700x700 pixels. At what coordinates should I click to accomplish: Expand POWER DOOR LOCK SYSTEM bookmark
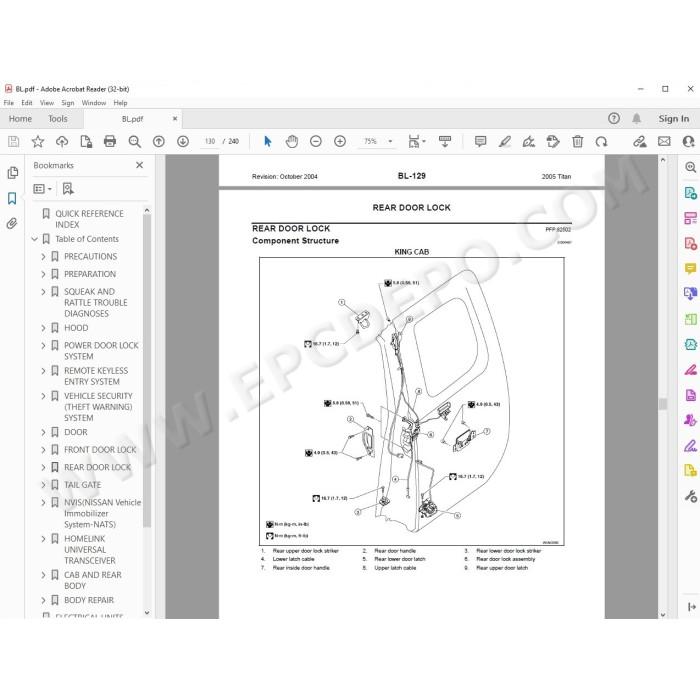pyautogui.click(x=43, y=346)
